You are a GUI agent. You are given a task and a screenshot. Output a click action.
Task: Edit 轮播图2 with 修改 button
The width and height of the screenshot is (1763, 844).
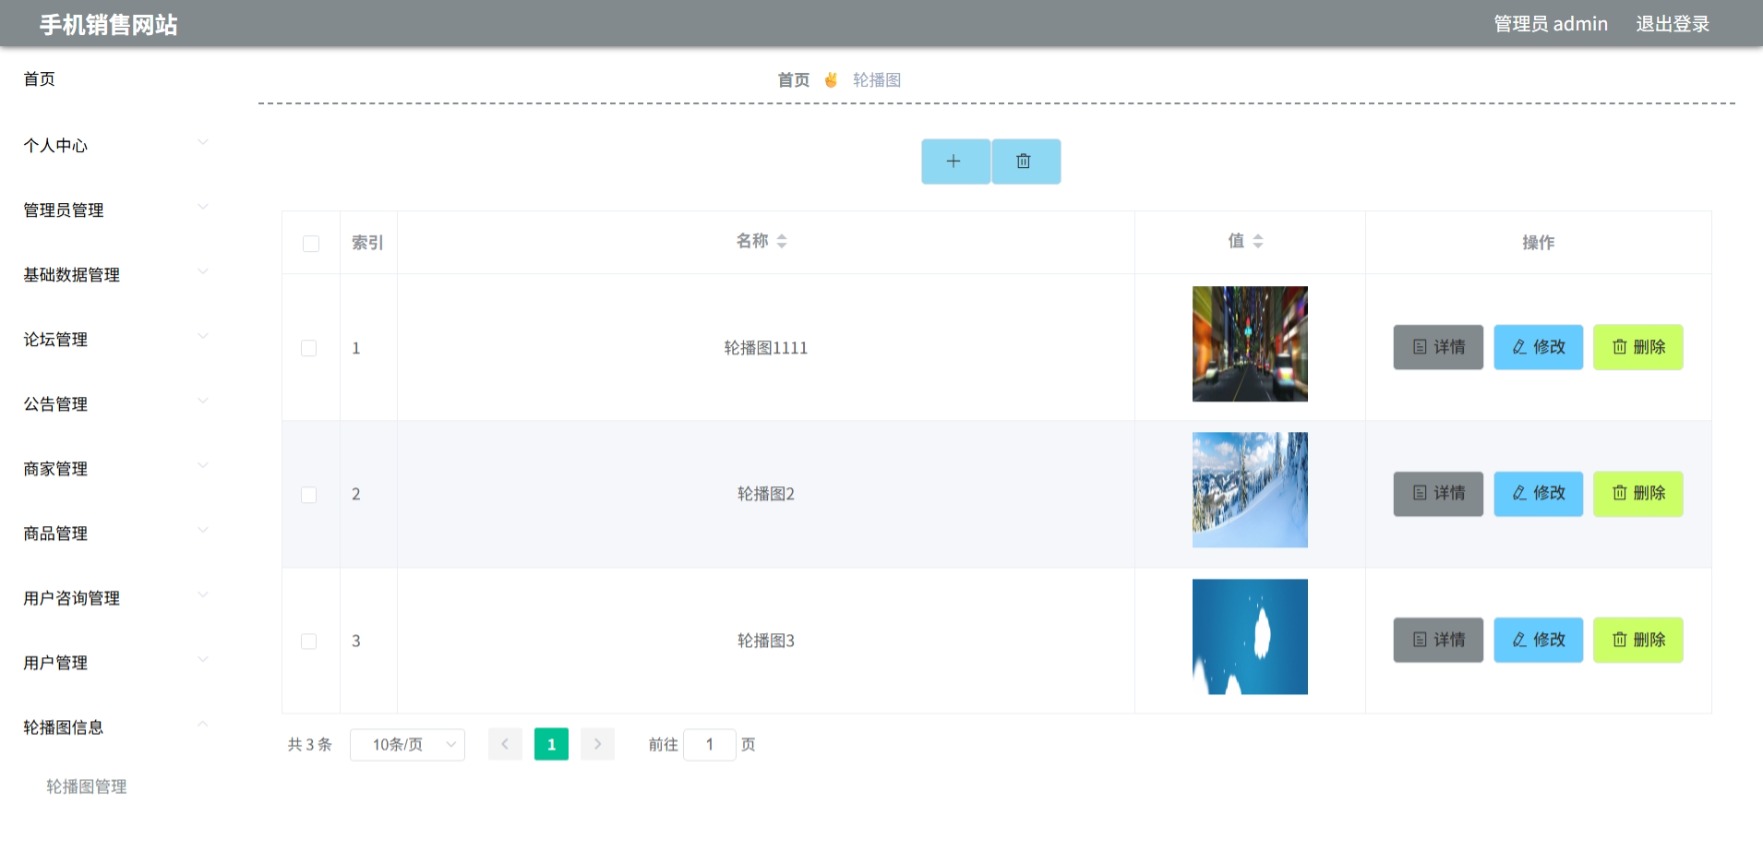click(1538, 493)
